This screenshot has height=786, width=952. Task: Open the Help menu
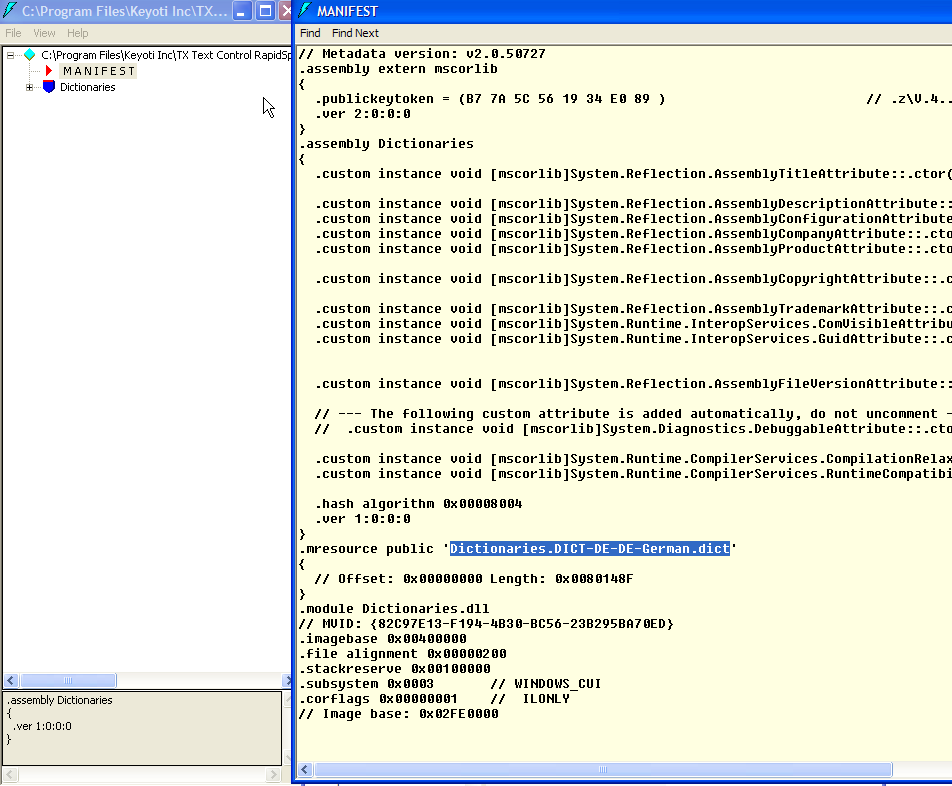tap(77, 32)
